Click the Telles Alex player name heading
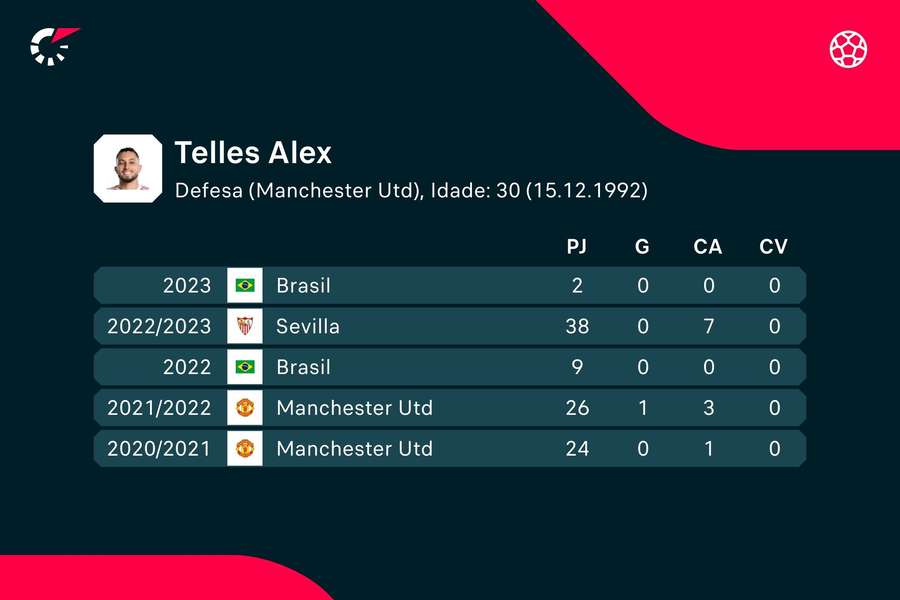 pyautogui.click(x=253, y=153)
